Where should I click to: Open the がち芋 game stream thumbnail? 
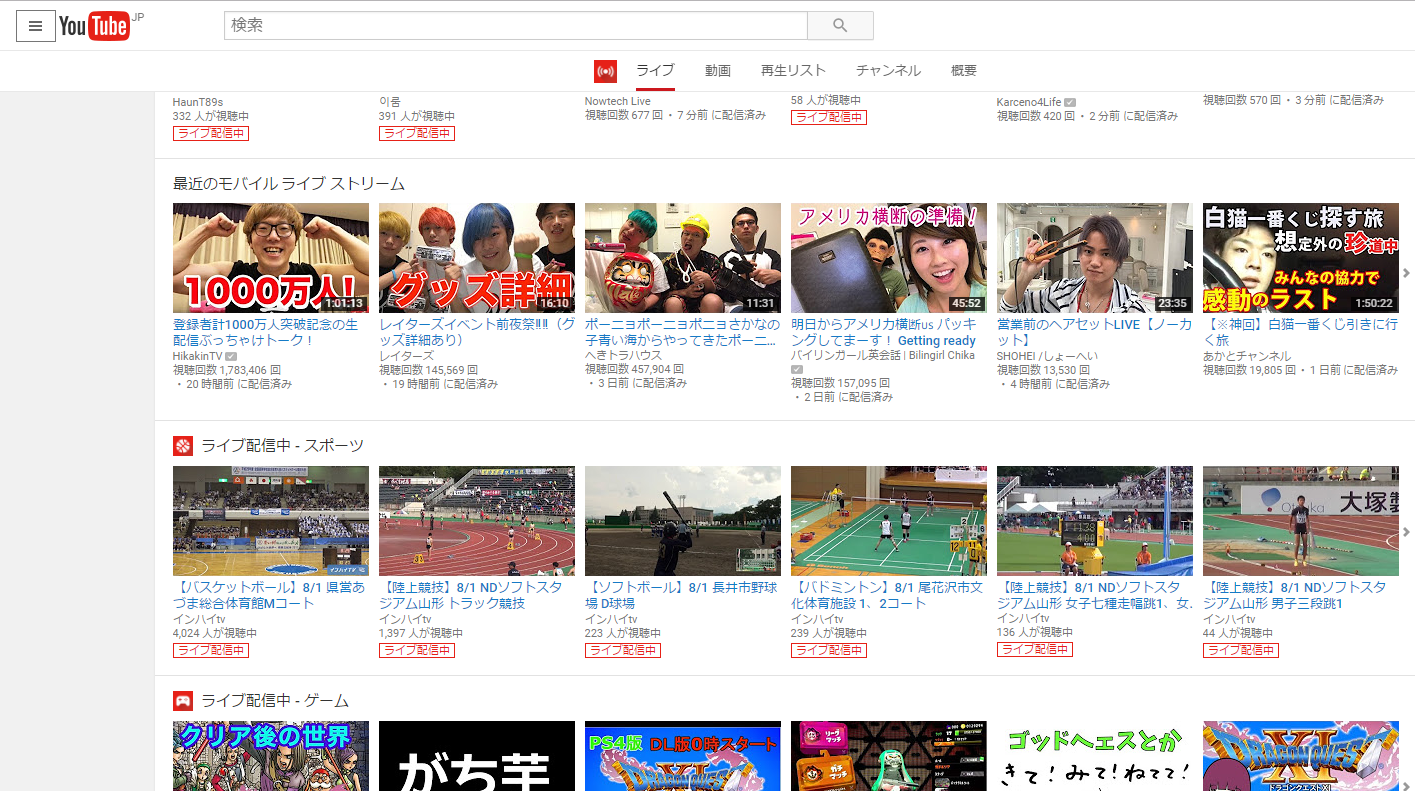[477, 756]
